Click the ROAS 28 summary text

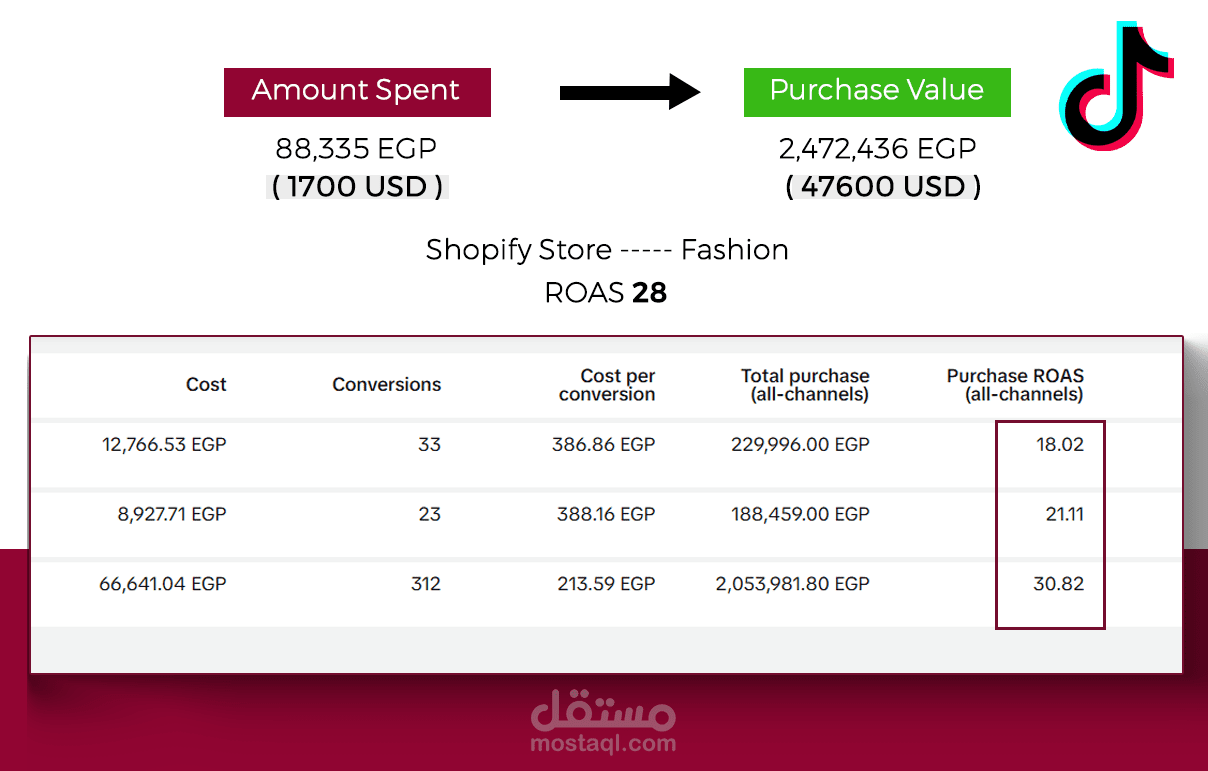click(605, 293)
